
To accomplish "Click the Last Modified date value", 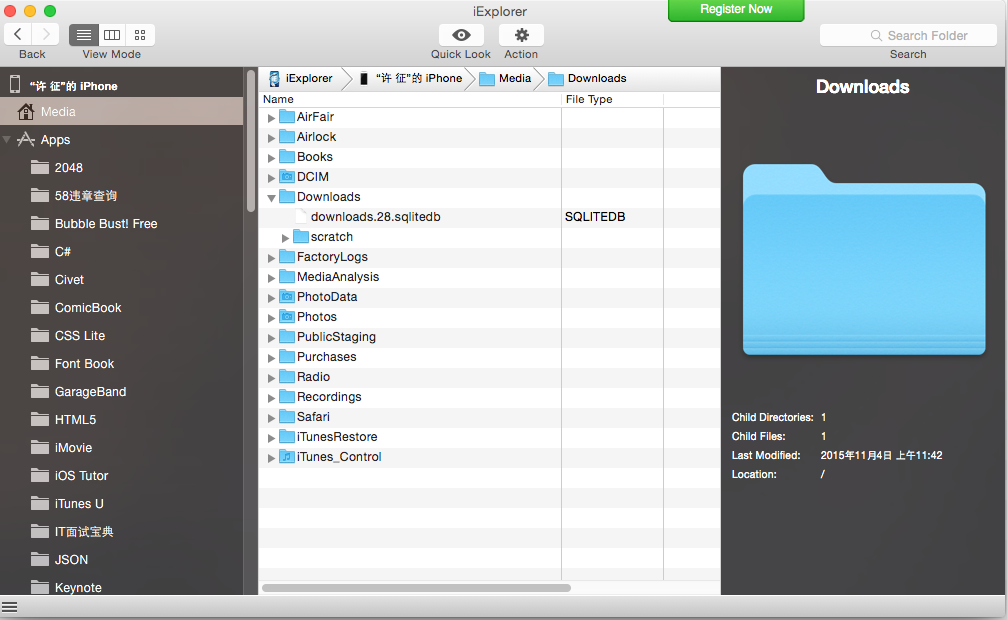I will coord(881,456).
